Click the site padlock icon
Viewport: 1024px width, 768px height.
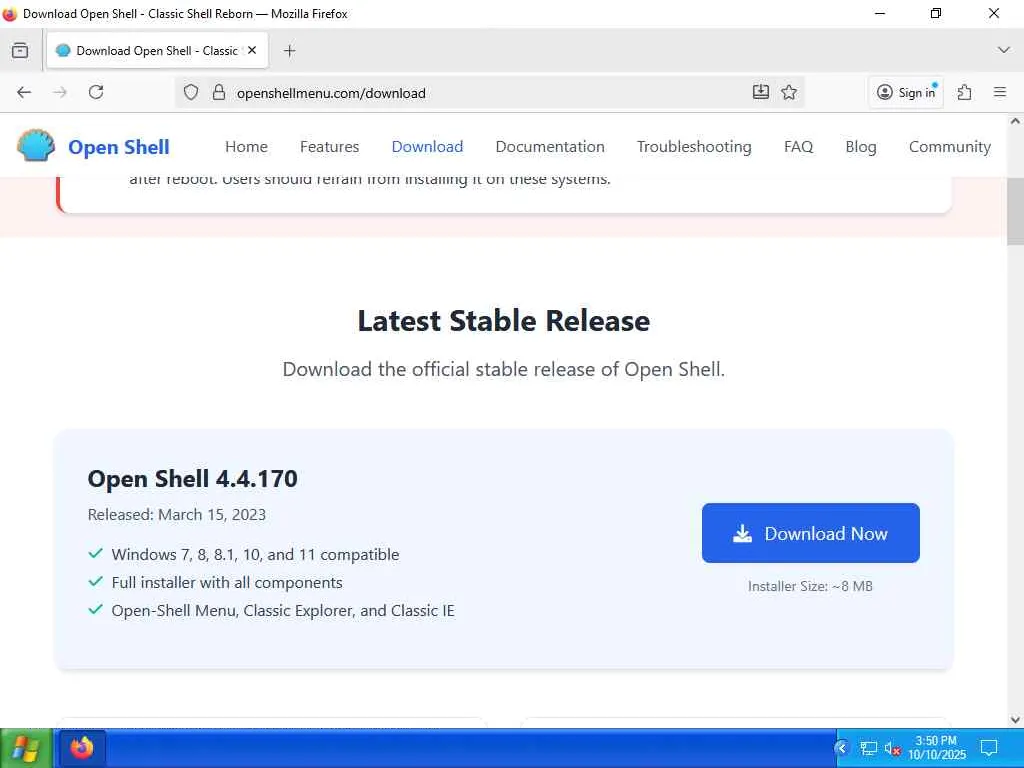(x=219, y=92)
